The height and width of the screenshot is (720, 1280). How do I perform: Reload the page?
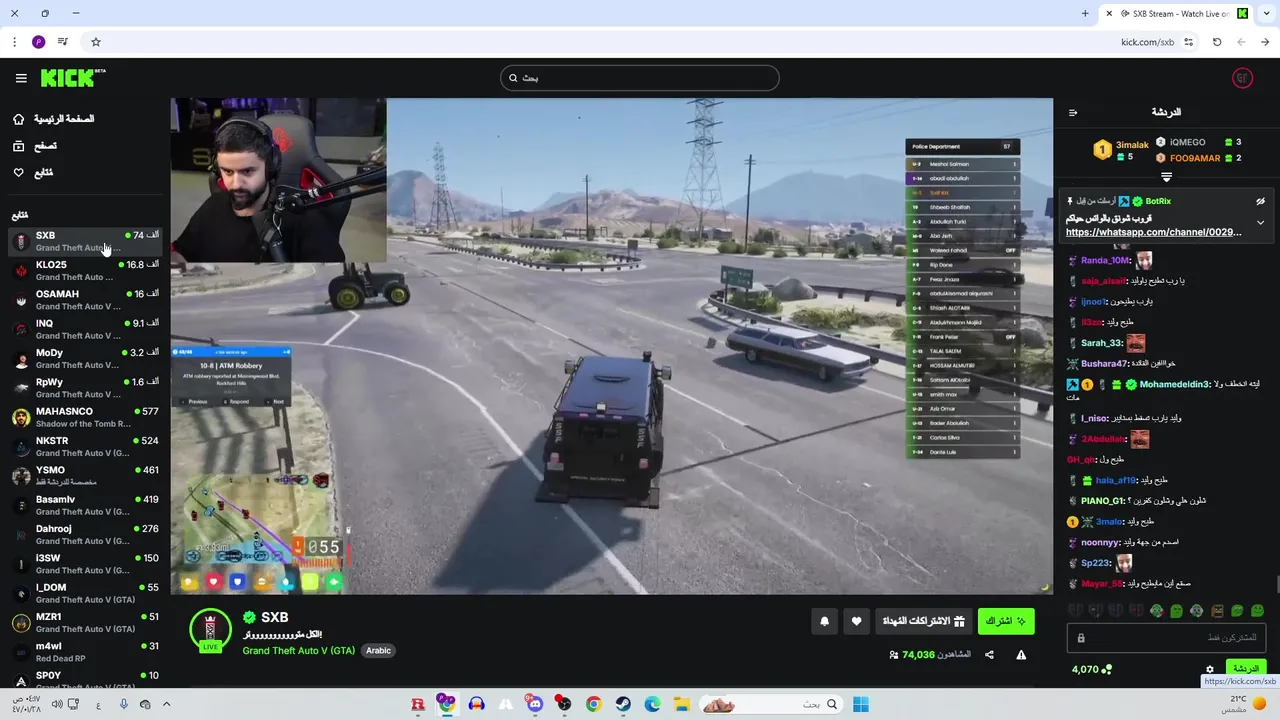pos(1217,42)
